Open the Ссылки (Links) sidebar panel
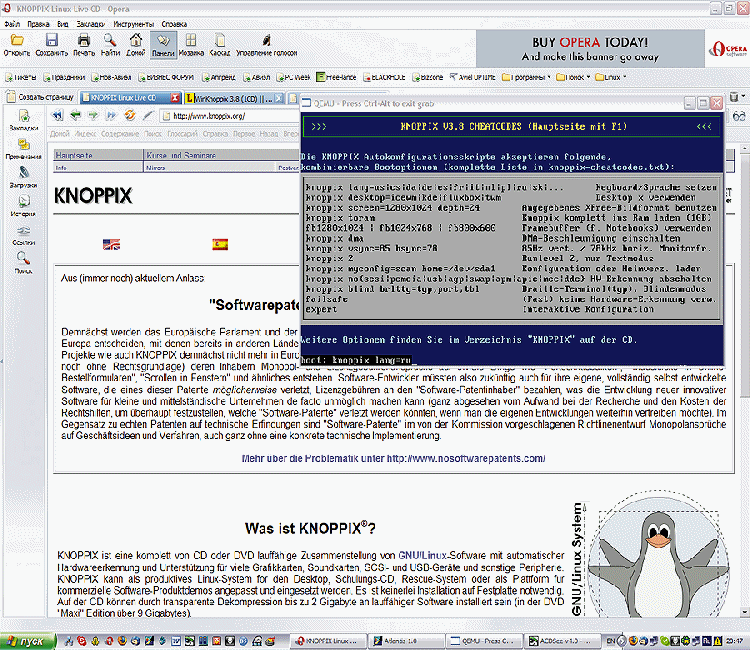This screenshot has height=650, width=750. tap(23, 235)
